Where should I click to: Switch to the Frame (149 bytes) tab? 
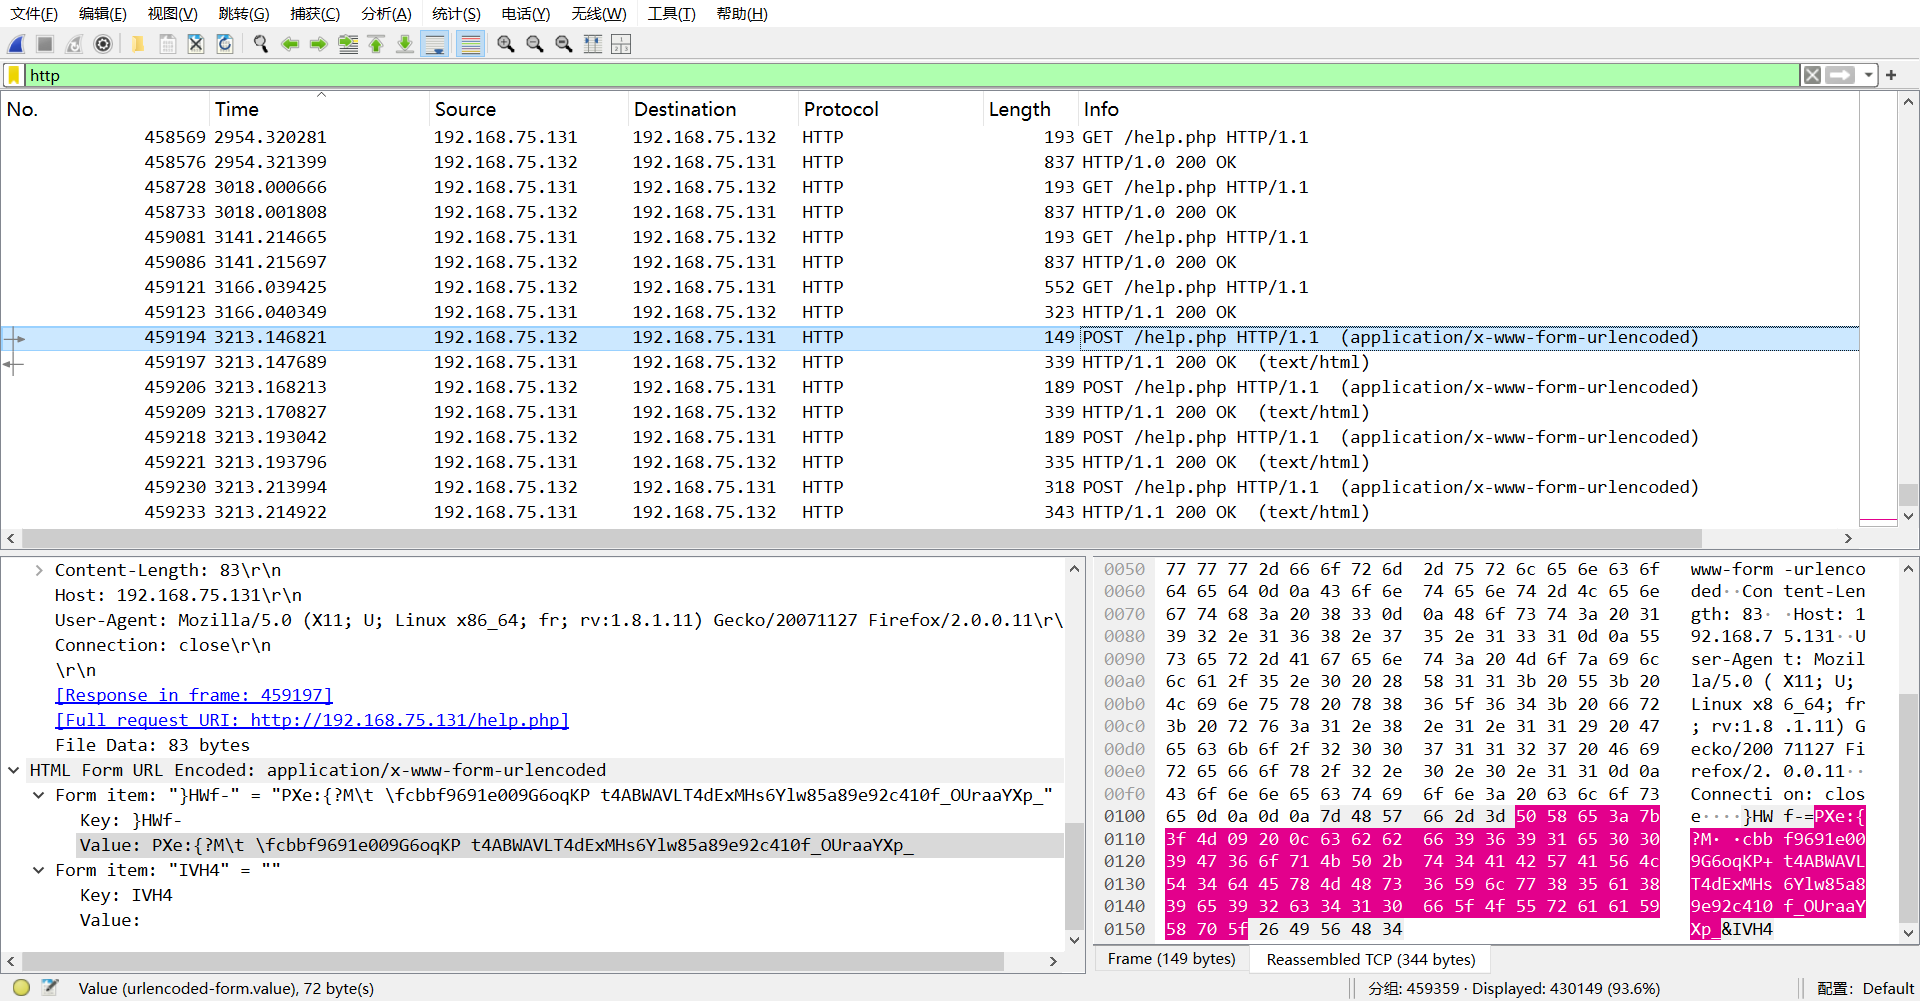pos(1171,959)
